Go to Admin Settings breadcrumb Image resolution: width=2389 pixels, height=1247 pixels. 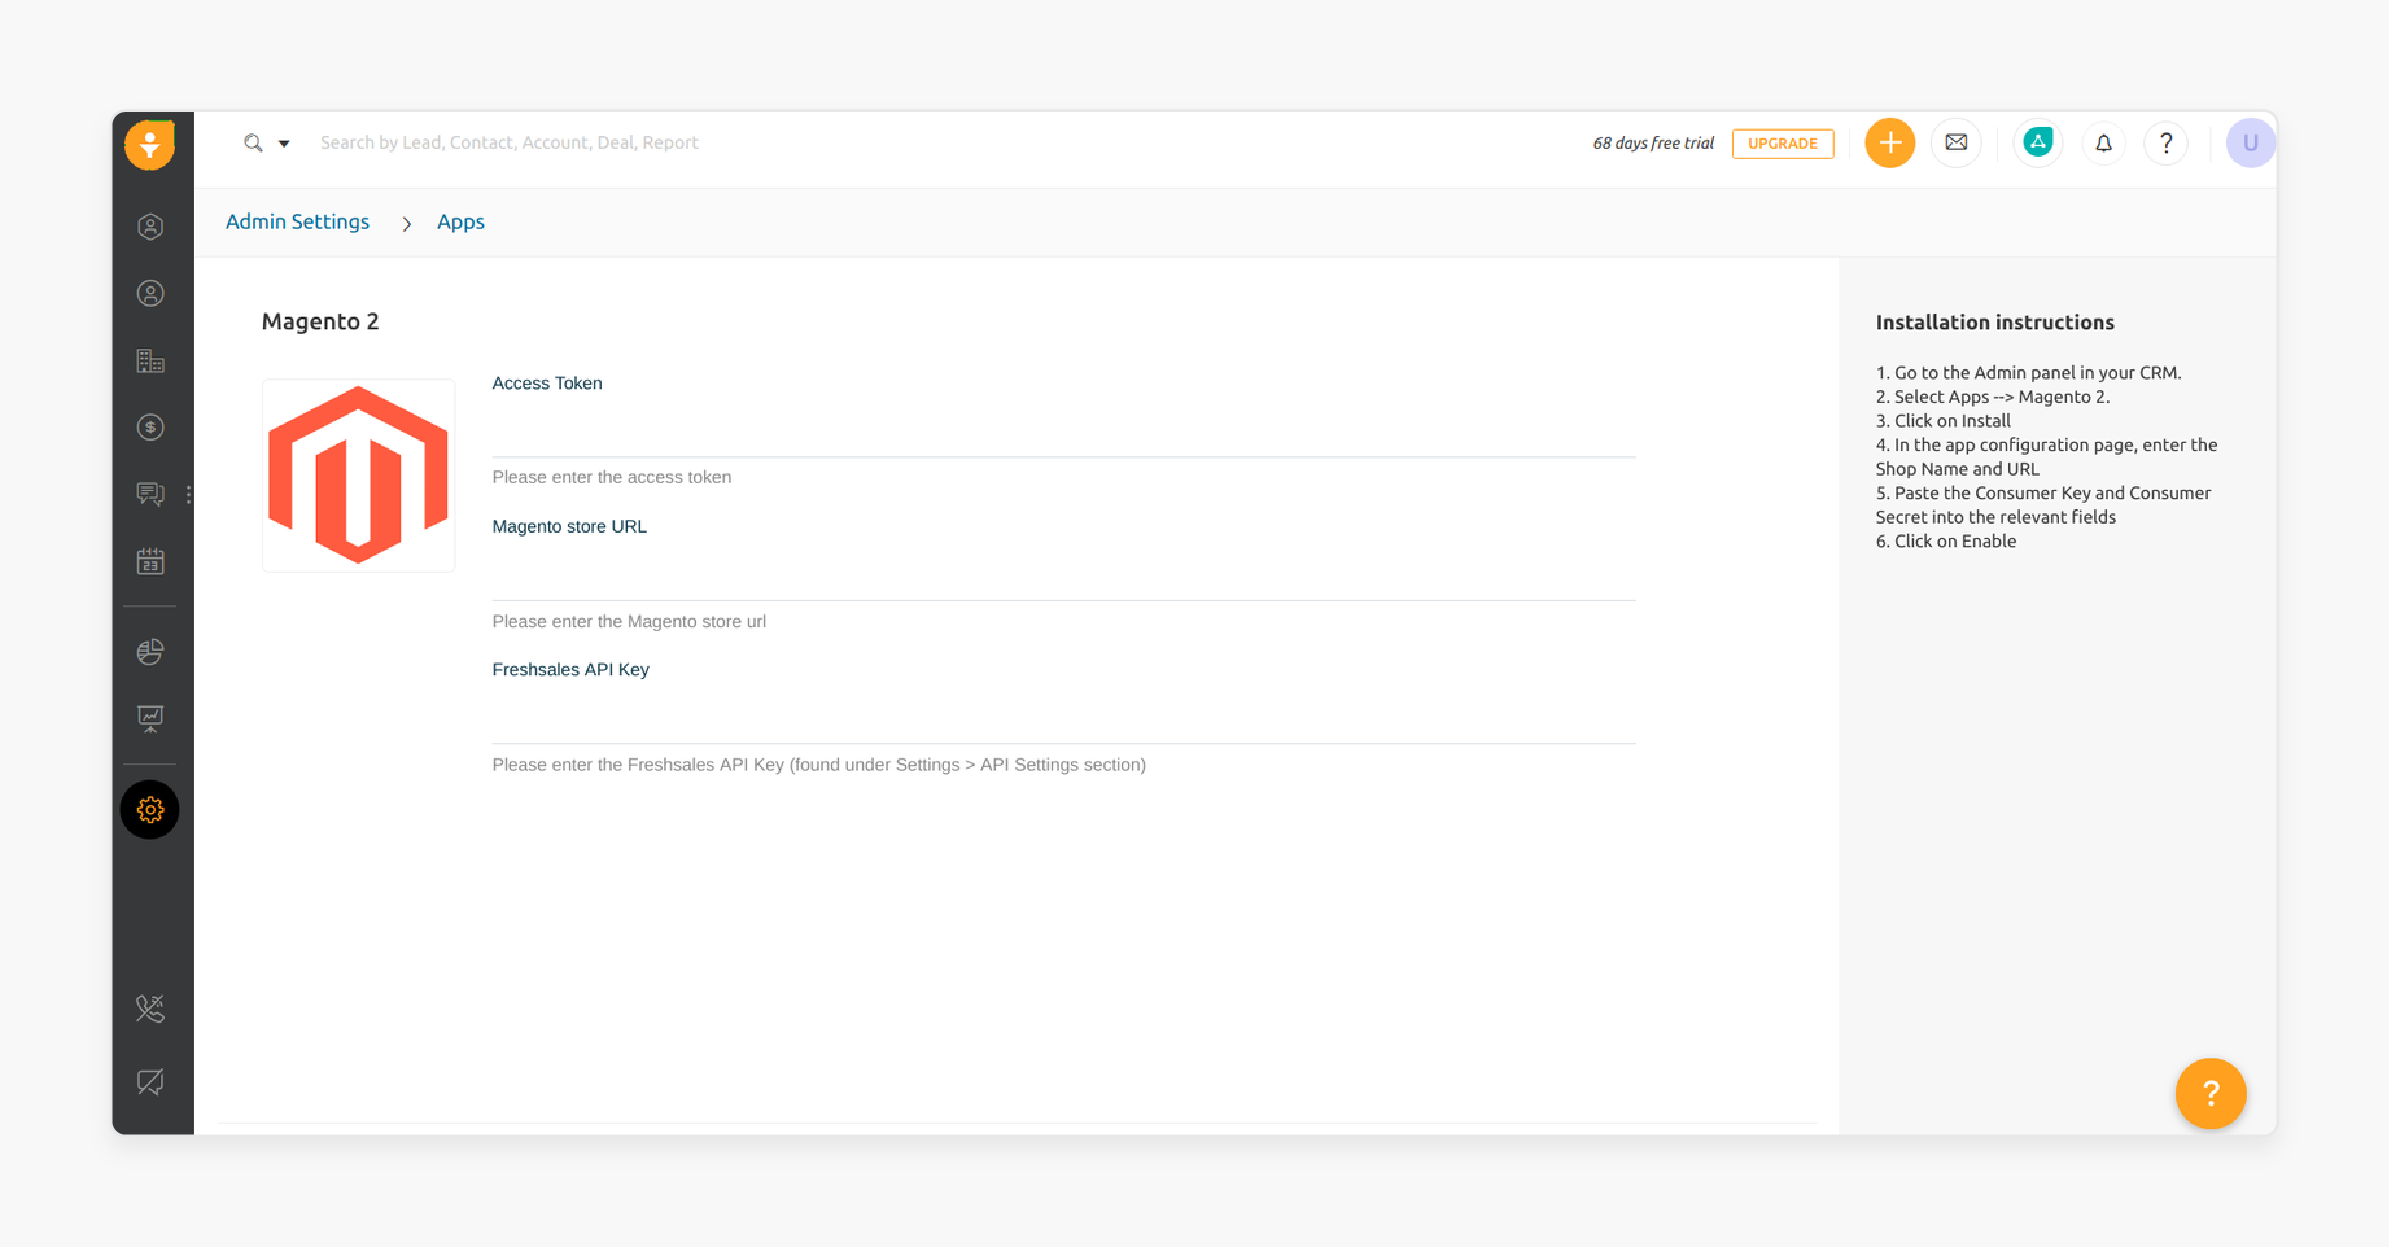point(297,222)
